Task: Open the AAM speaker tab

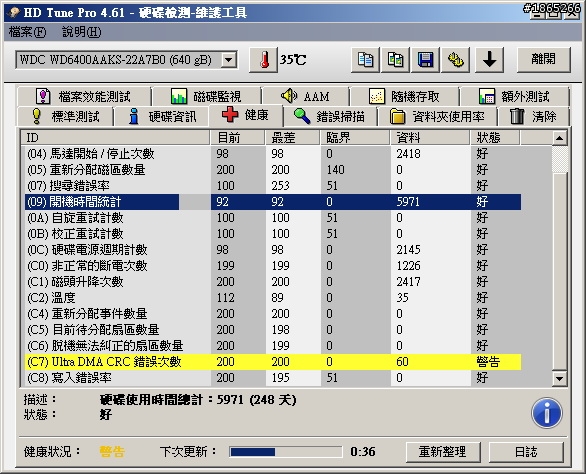Action: [305, 96]
